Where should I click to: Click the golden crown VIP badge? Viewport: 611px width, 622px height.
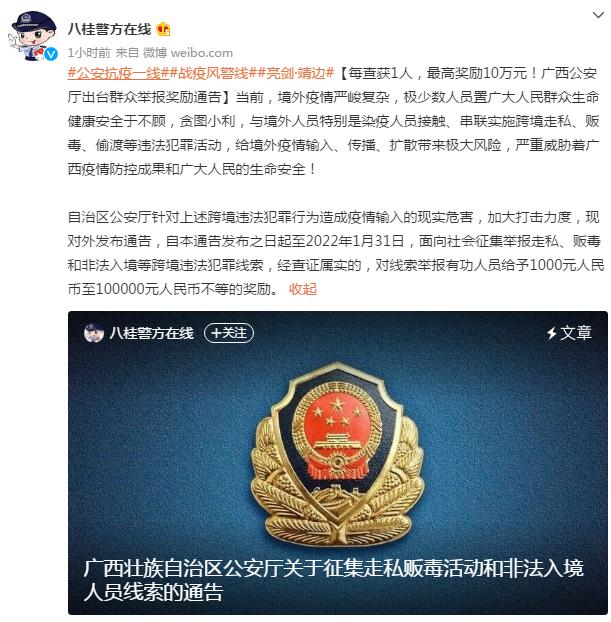pos(163,29)
